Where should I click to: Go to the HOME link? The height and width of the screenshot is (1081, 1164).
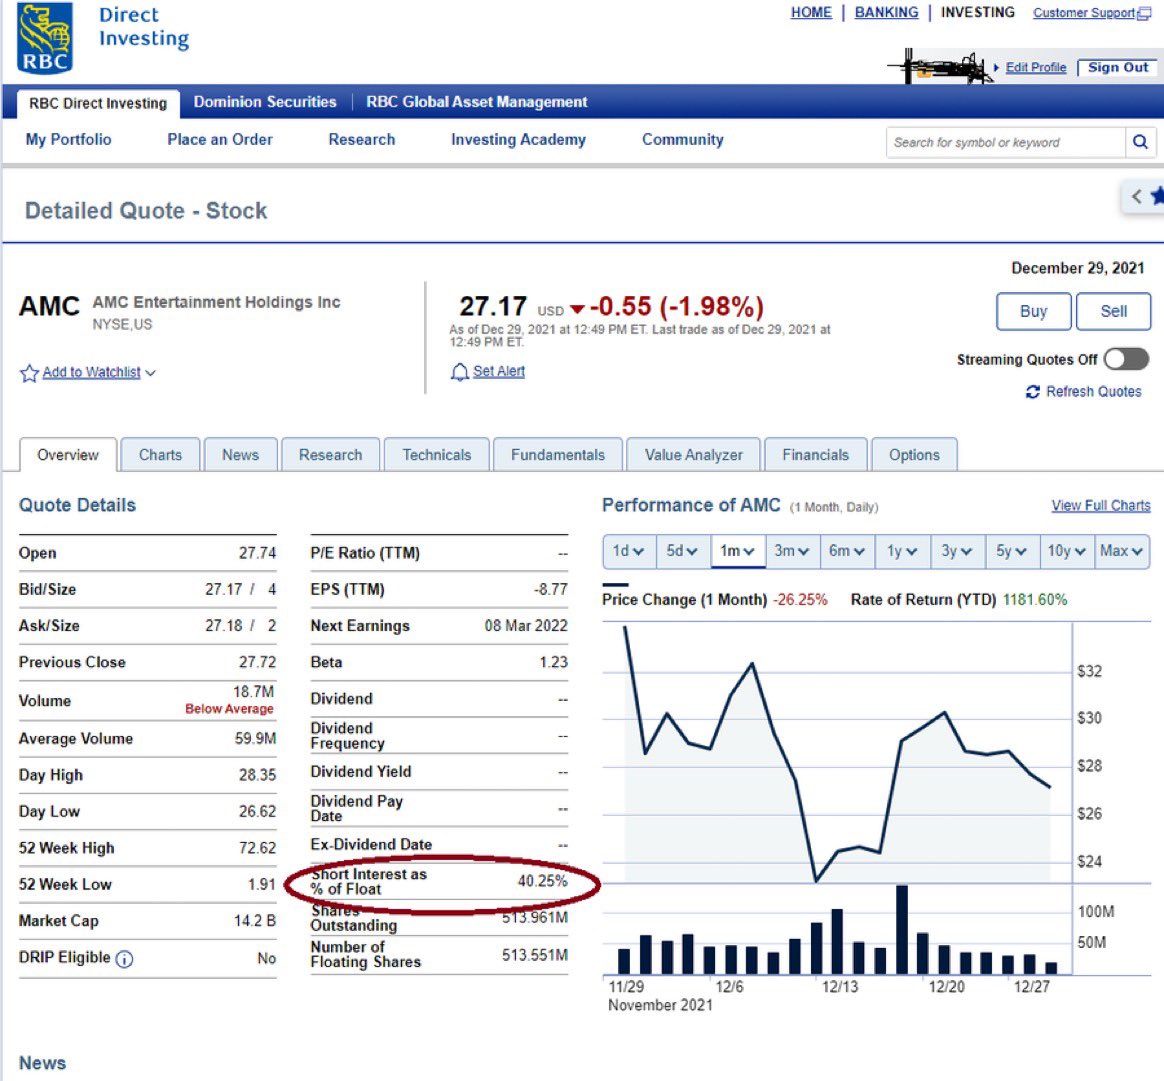coord(811,13)
